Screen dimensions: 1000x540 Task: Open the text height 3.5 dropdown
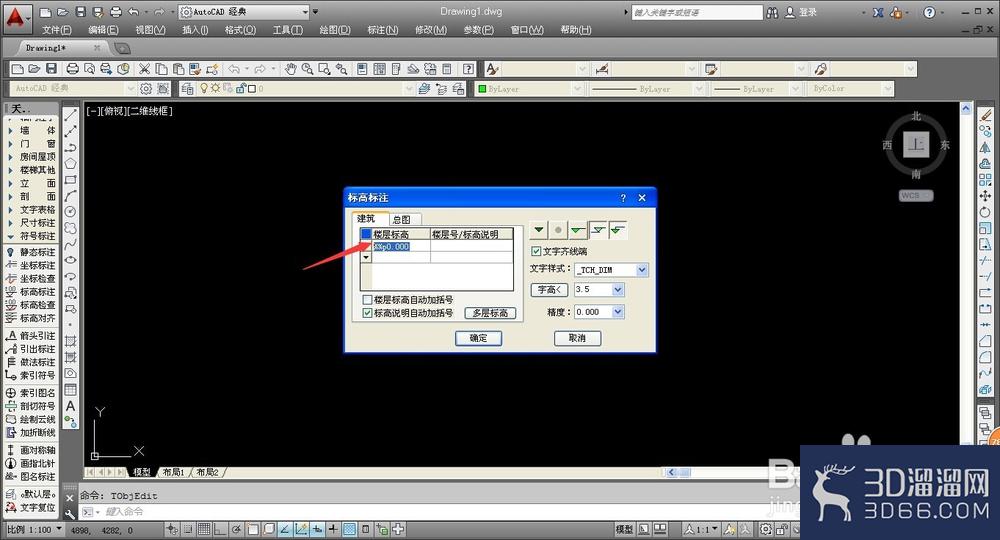coord(617,289)
